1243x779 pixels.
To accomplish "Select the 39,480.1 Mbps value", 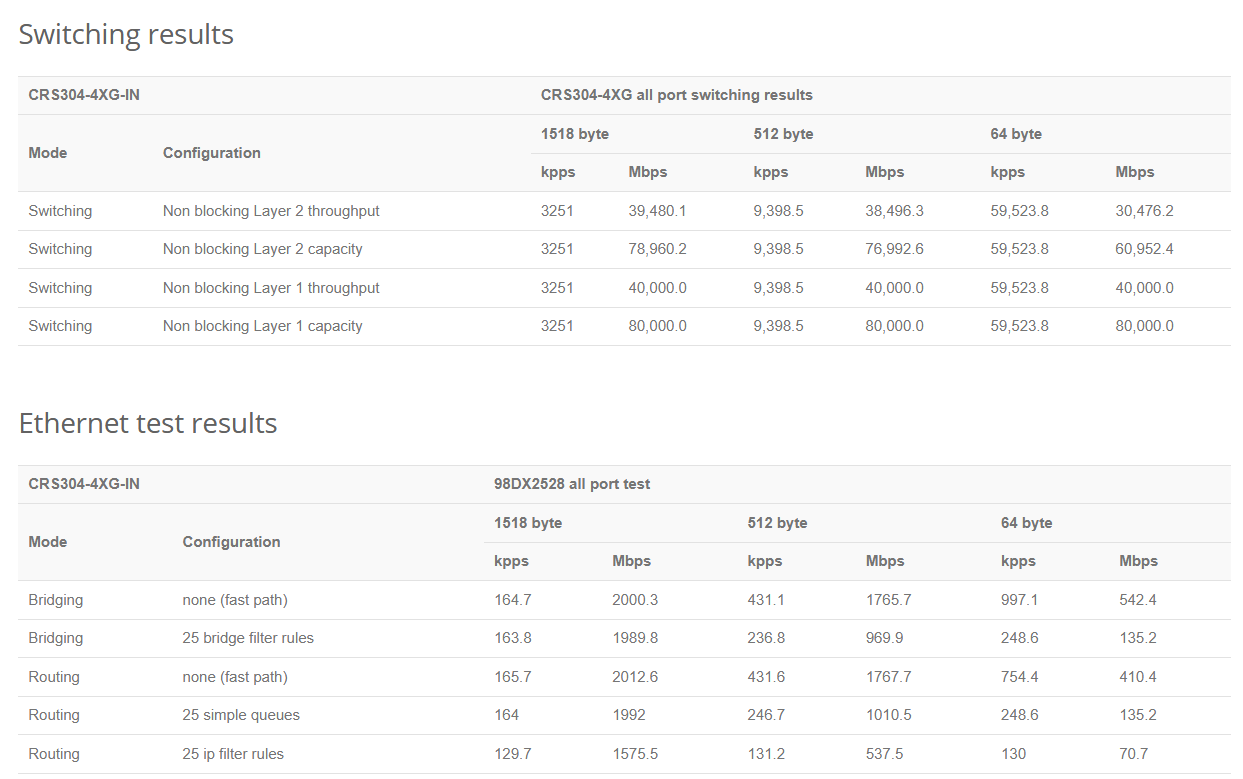I will click(x=657, y=212).
